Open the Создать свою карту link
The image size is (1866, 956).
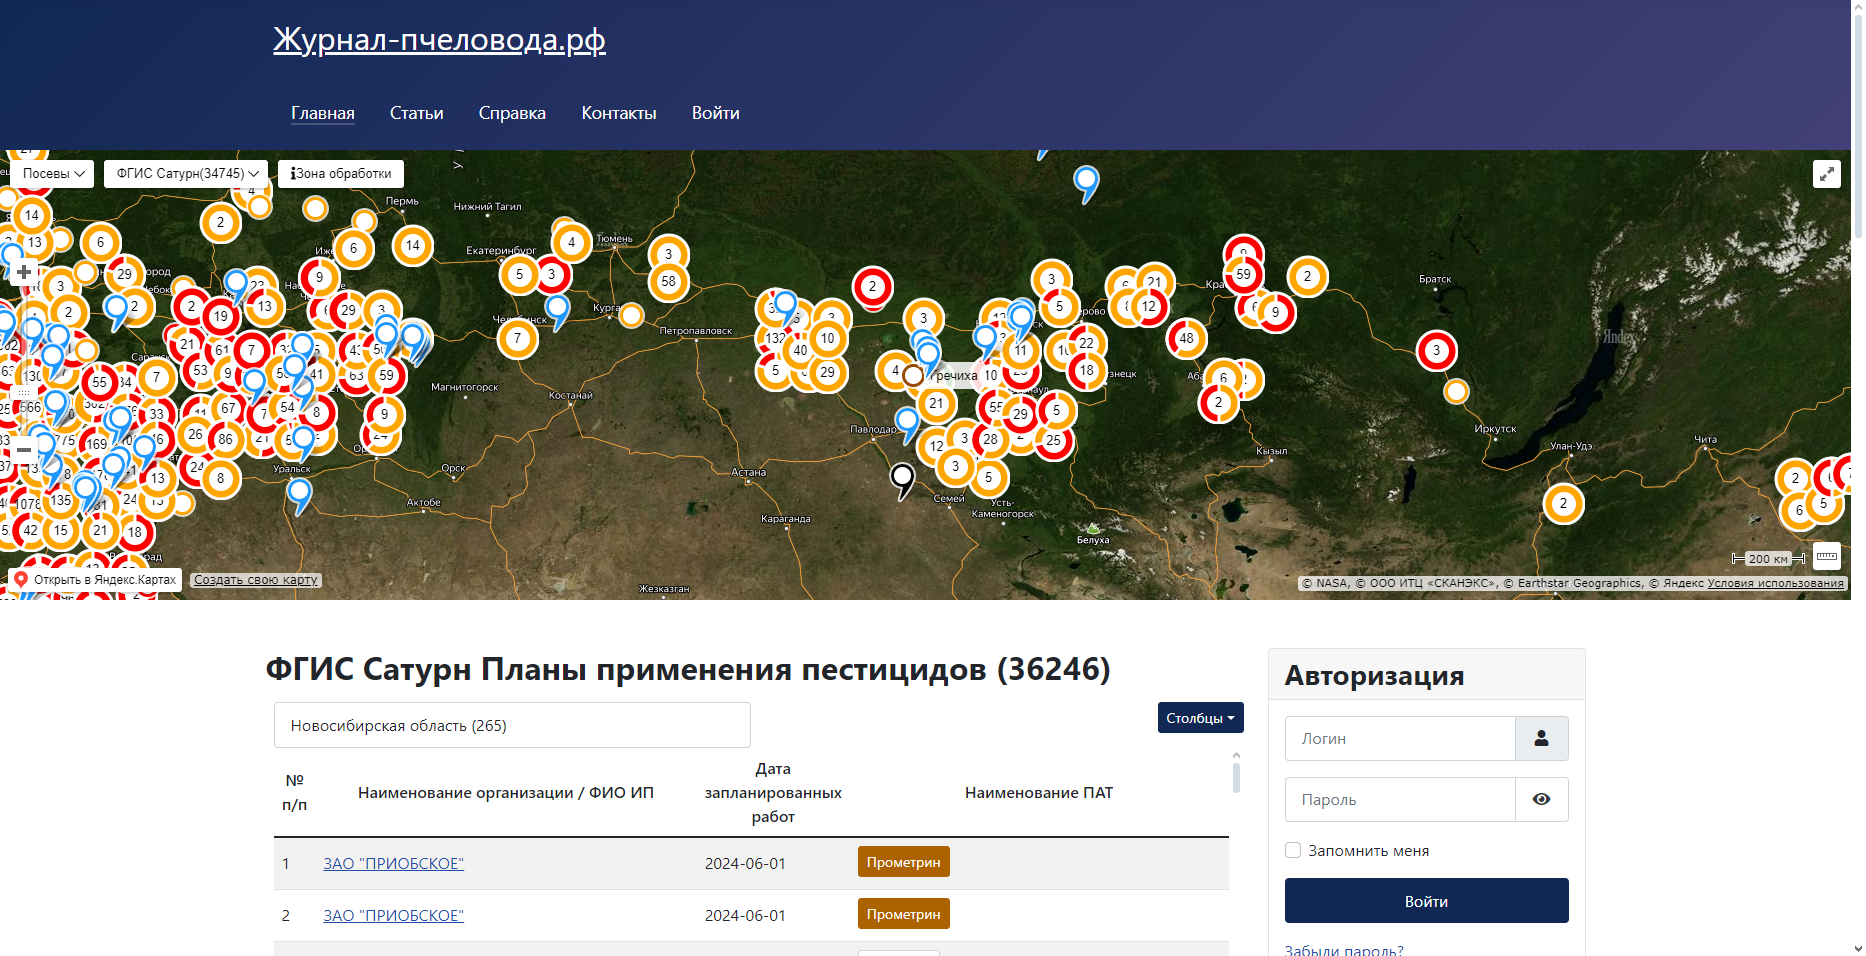tap(256, 580)
